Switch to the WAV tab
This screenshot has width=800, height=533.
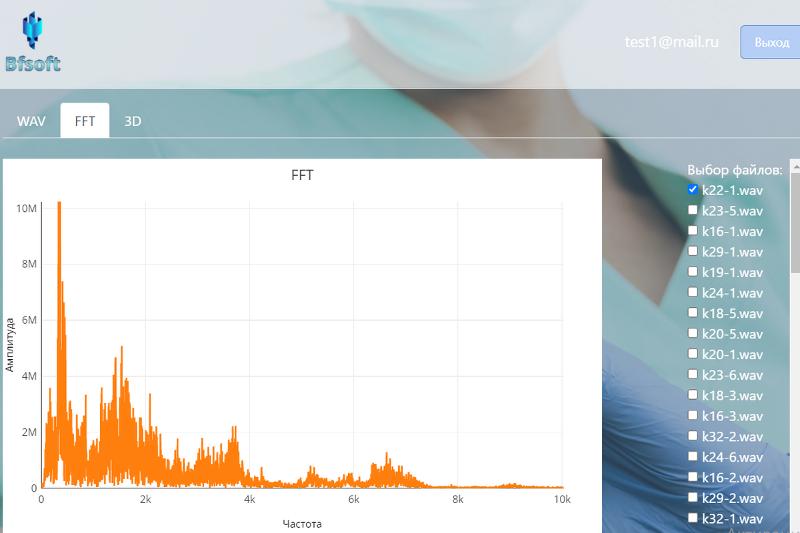pos(31,121)
